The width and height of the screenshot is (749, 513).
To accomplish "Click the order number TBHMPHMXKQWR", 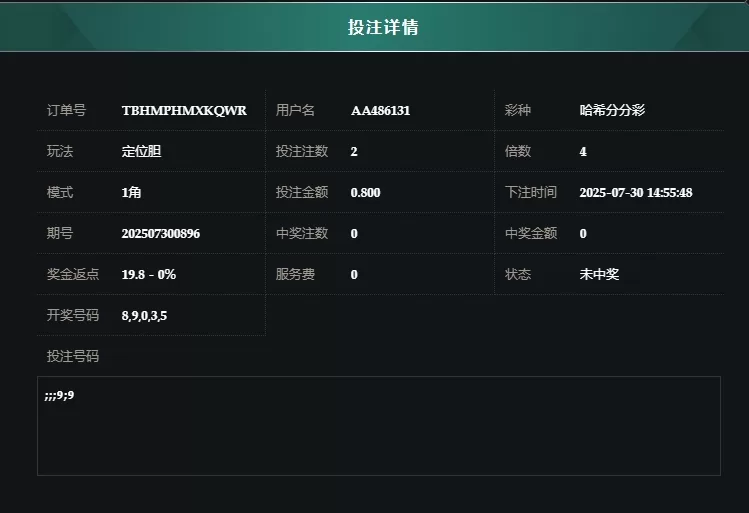I will click(x=184, y=111).
